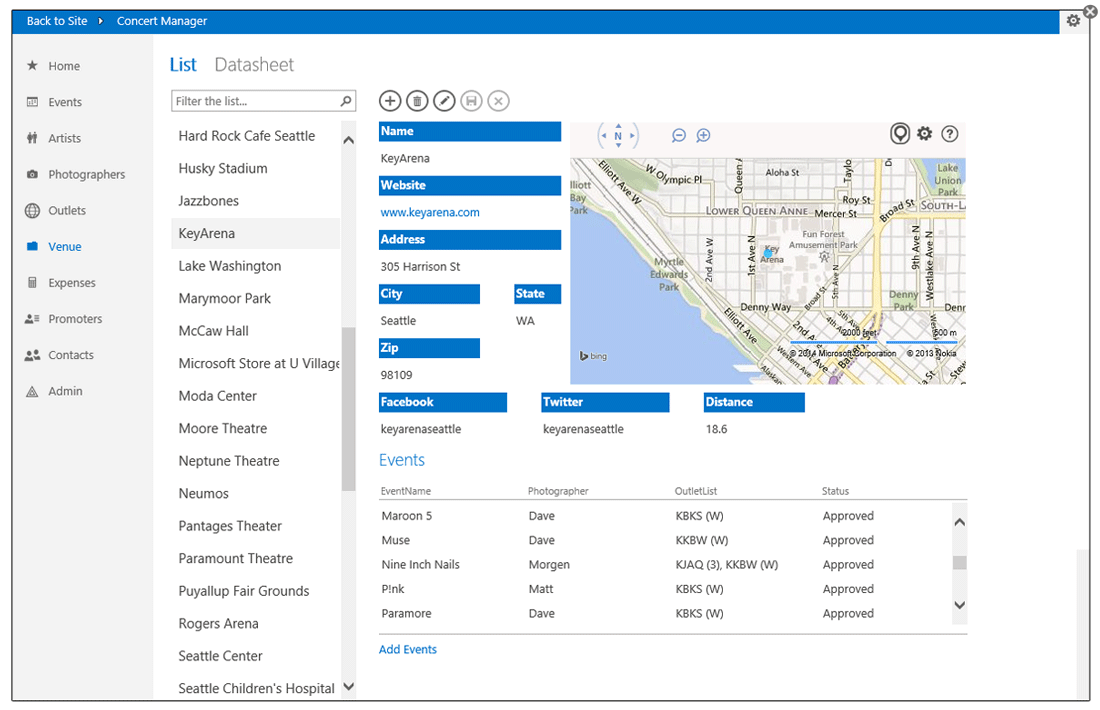
Task: Click the Home star icon in sidebar
Action: coord(32,66)
